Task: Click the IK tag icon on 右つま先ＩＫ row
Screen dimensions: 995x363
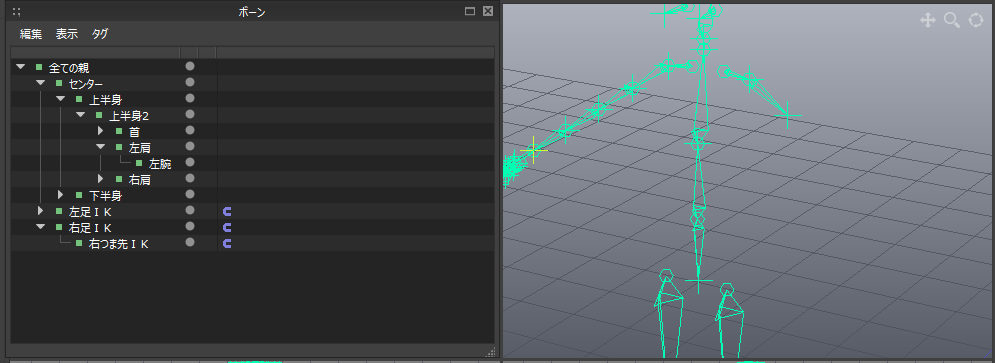Action: coord(227,243)
